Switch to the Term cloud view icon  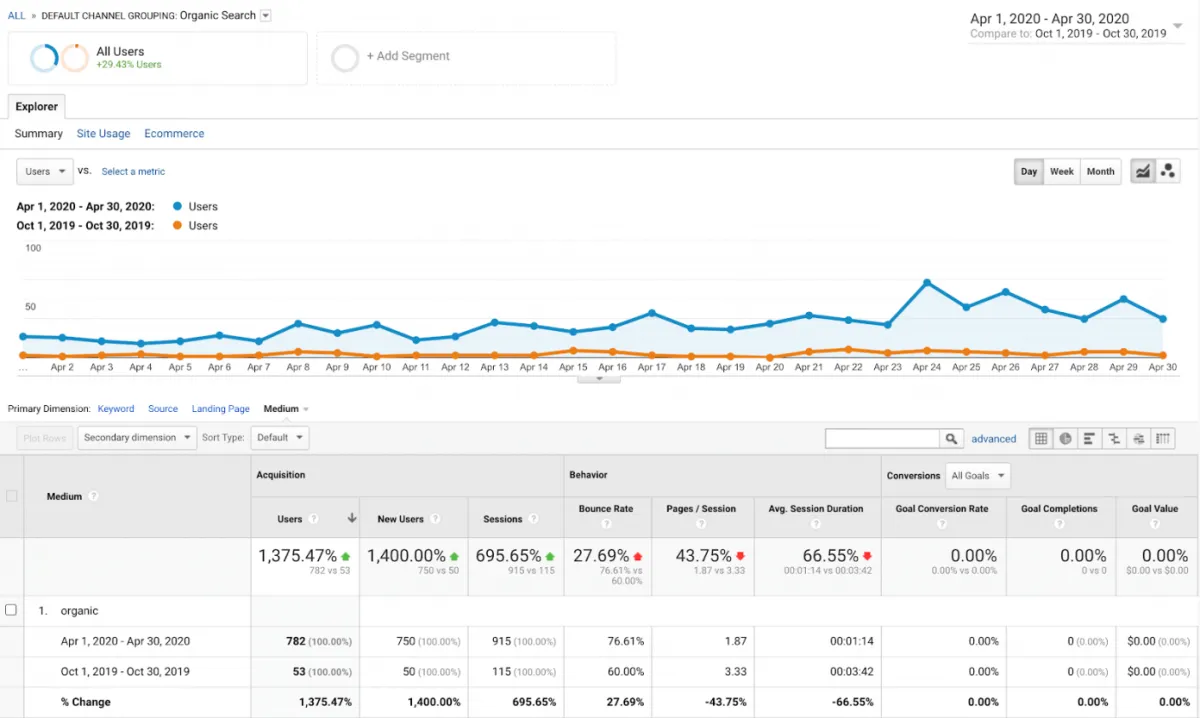1138,438
